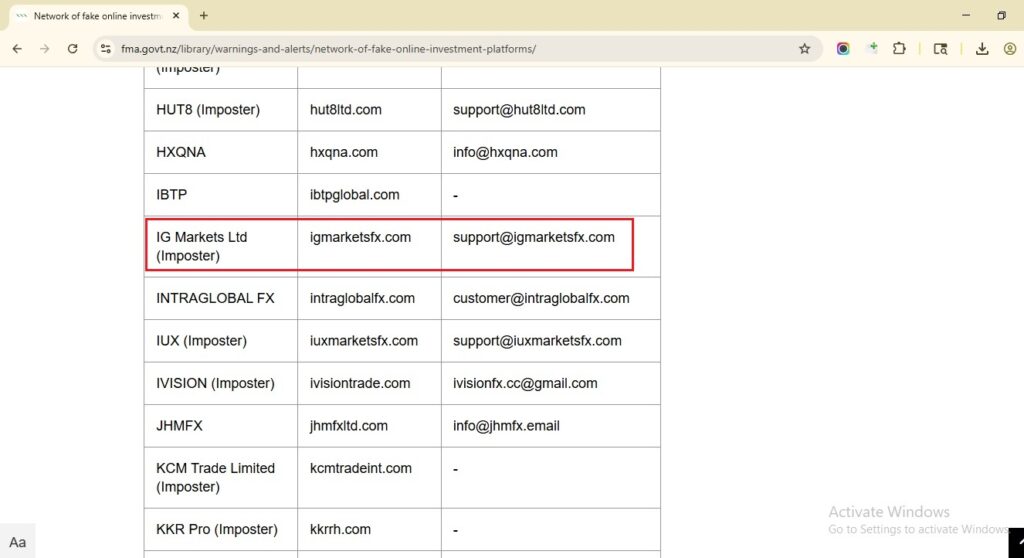Open the Extensions puzzle piece menu
1024x558 pixels.
coord(899,49)
